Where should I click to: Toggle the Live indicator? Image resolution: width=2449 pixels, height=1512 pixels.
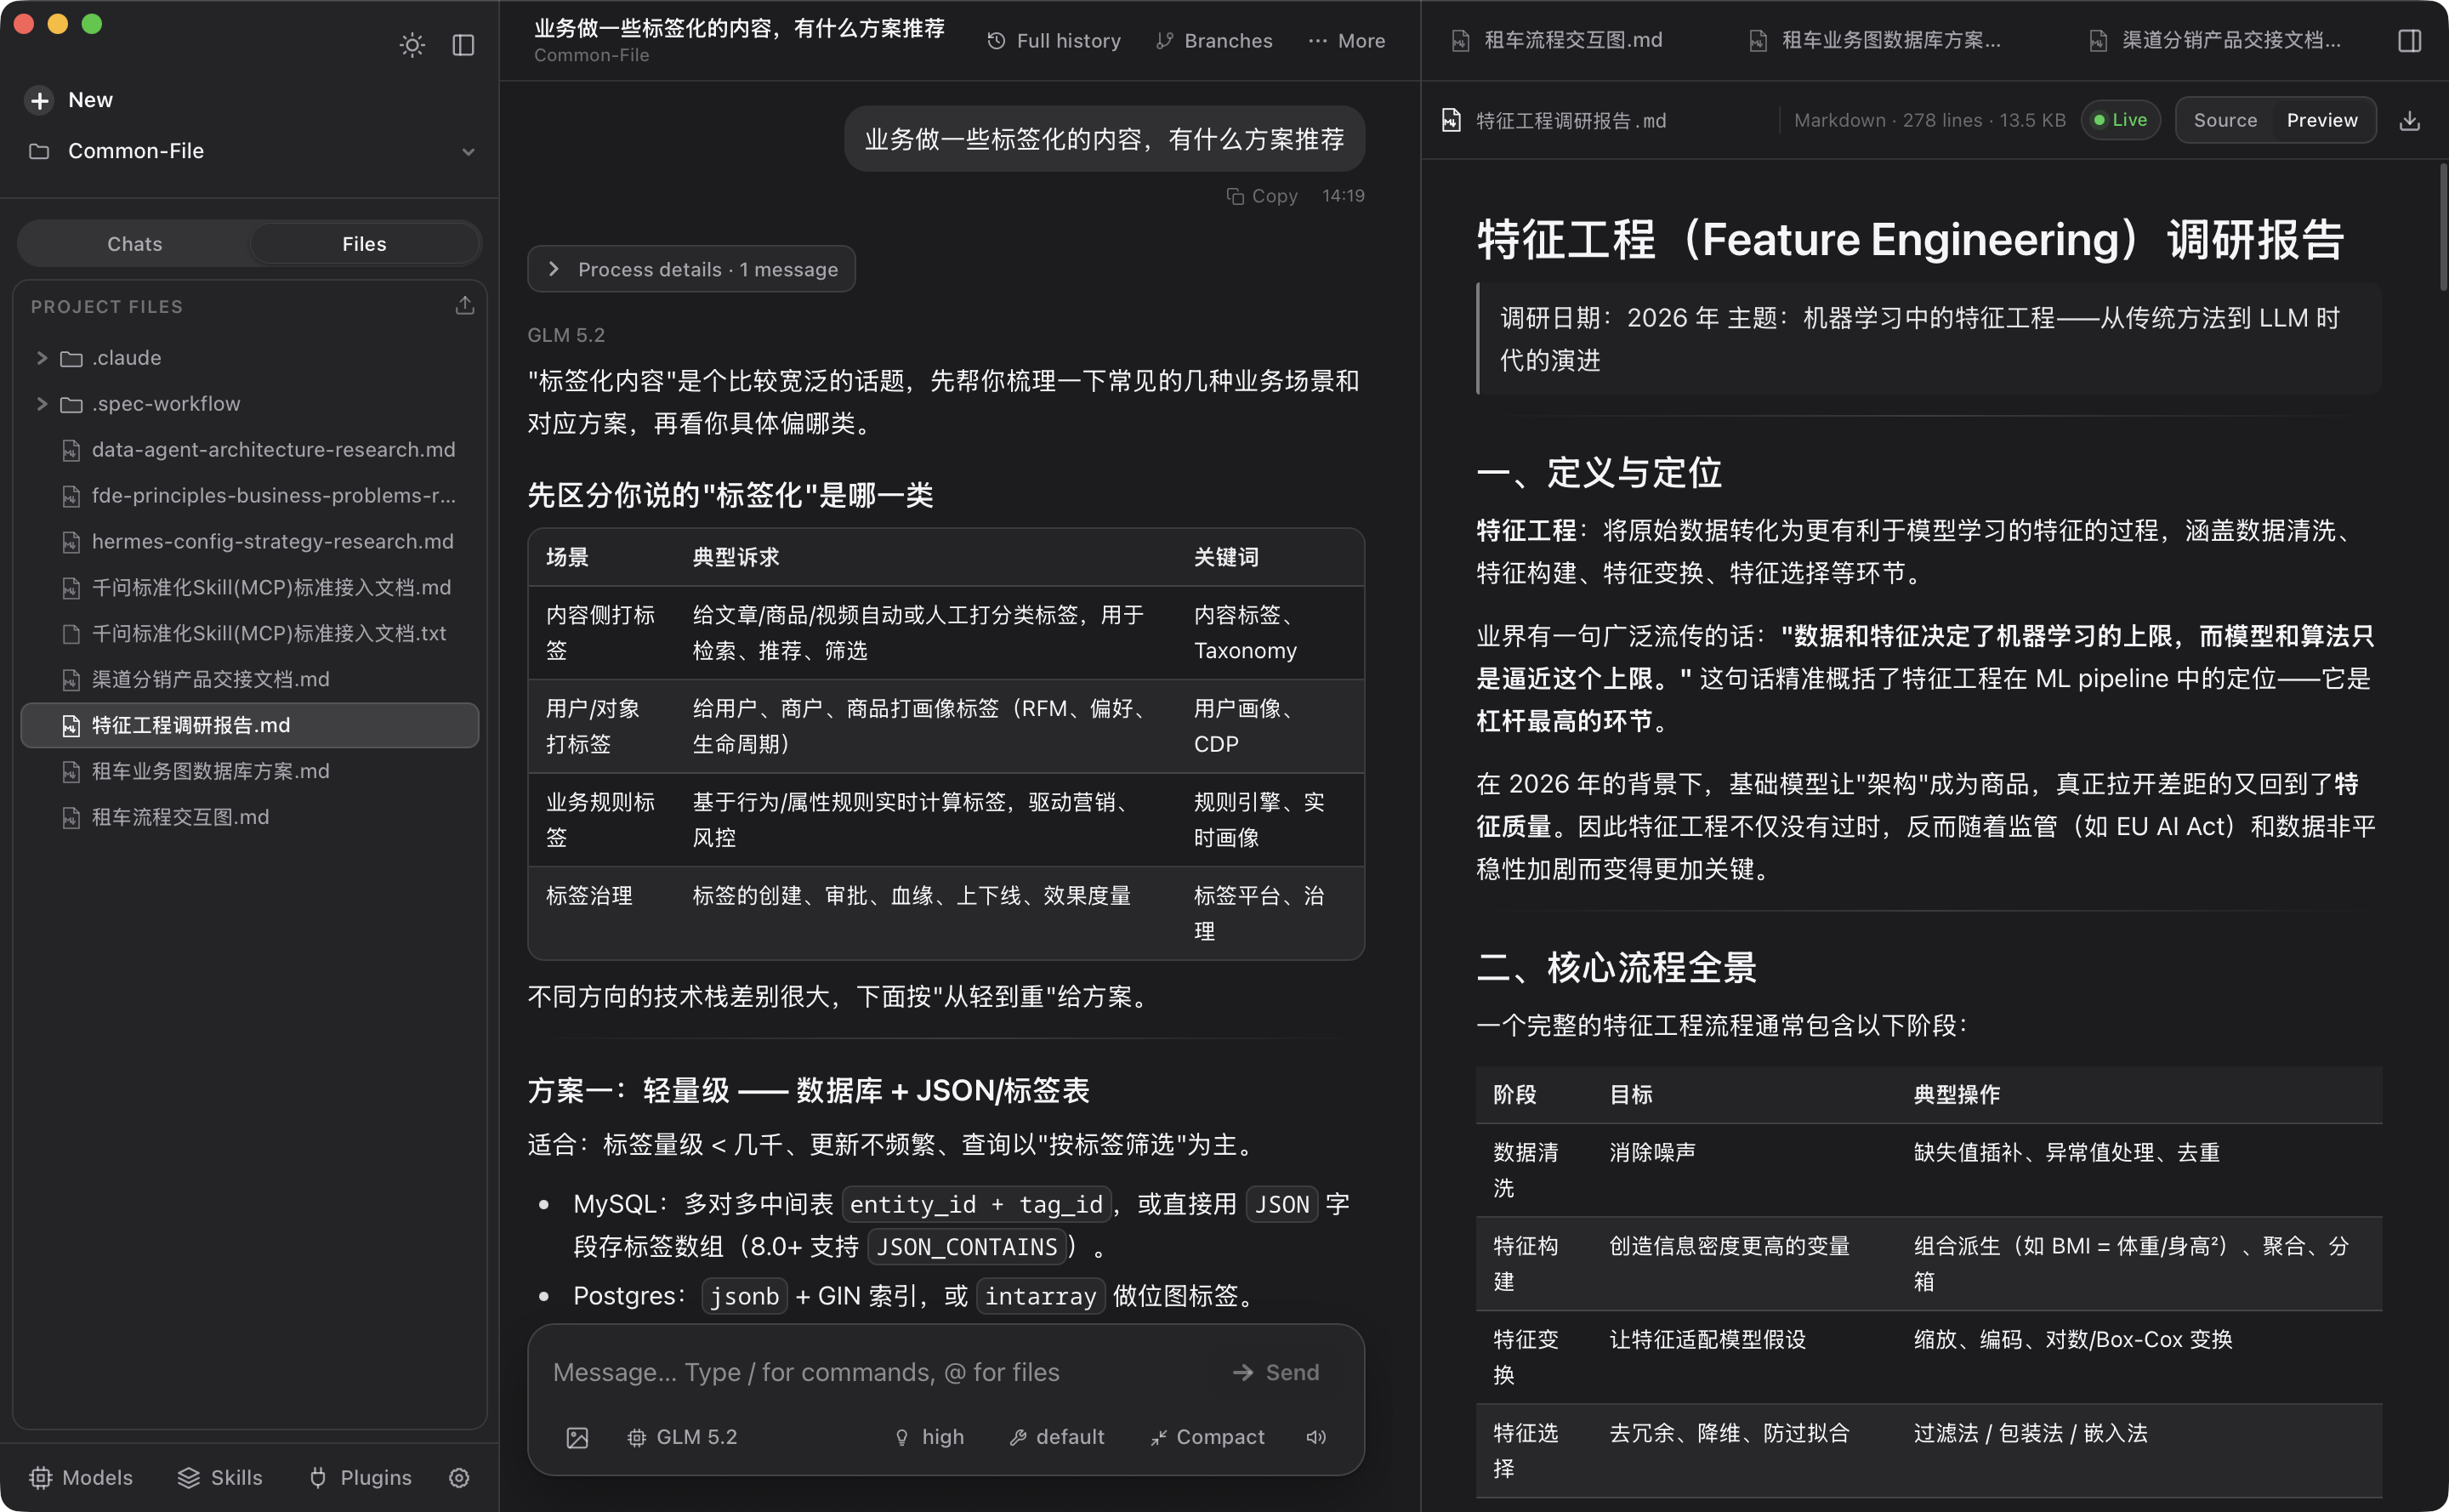(x=2120, y=120)
